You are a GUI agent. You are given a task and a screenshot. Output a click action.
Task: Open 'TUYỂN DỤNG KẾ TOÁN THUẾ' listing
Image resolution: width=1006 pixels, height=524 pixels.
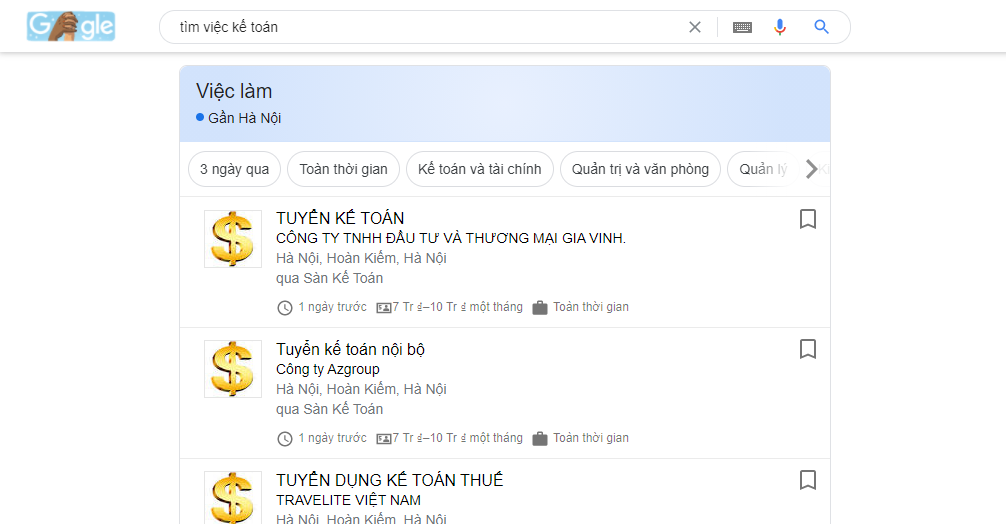[x=389, y=480]
